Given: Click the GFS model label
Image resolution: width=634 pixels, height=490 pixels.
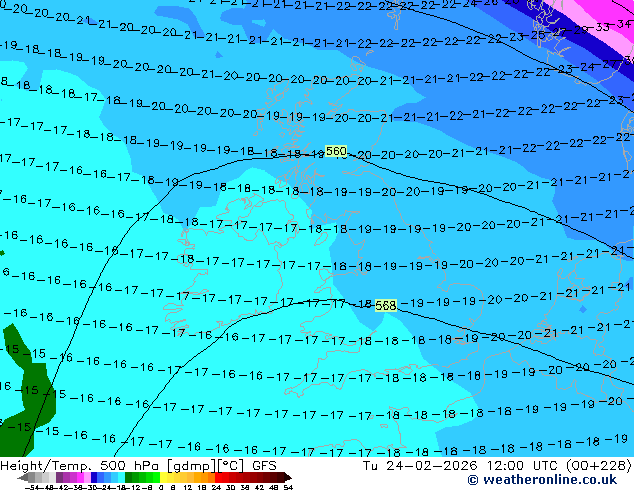Looking at the screenshot, I should pos(264,466).
